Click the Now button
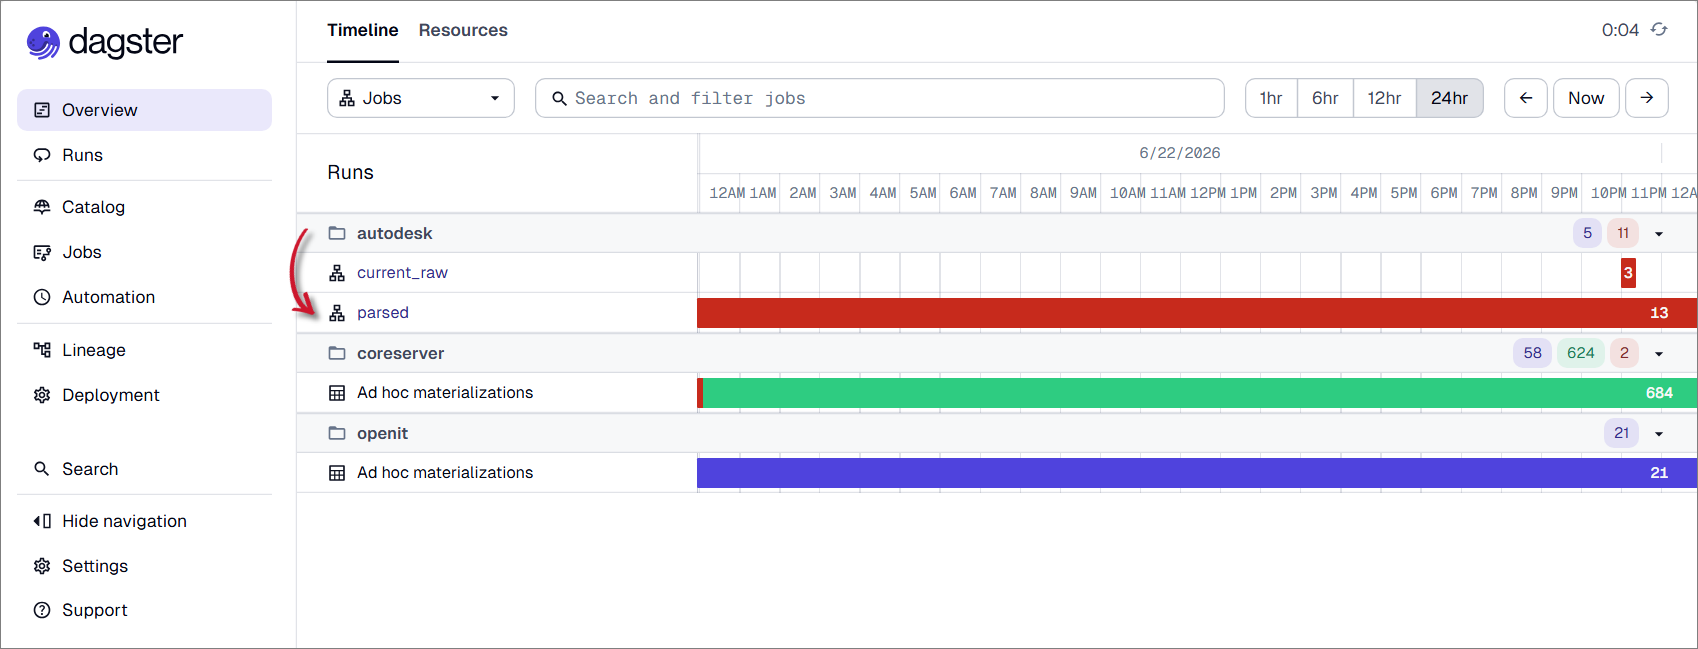The width and height of the screenshot is (1698, 649). pos(1586,98)
